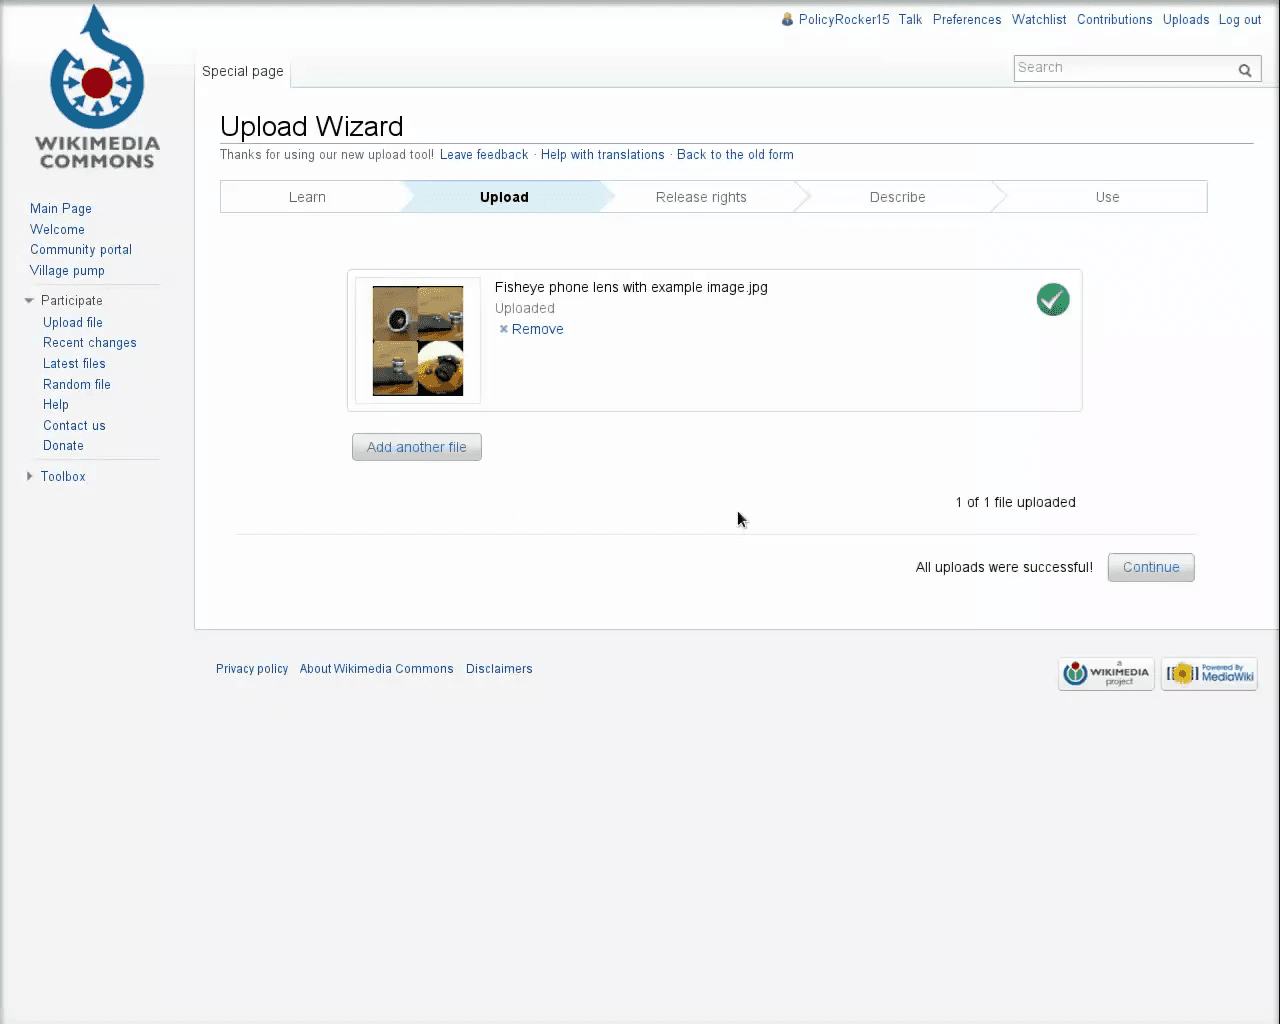Click the Wikimedia project badge
This screenshot has width=1280, height=1024.
1106,674
